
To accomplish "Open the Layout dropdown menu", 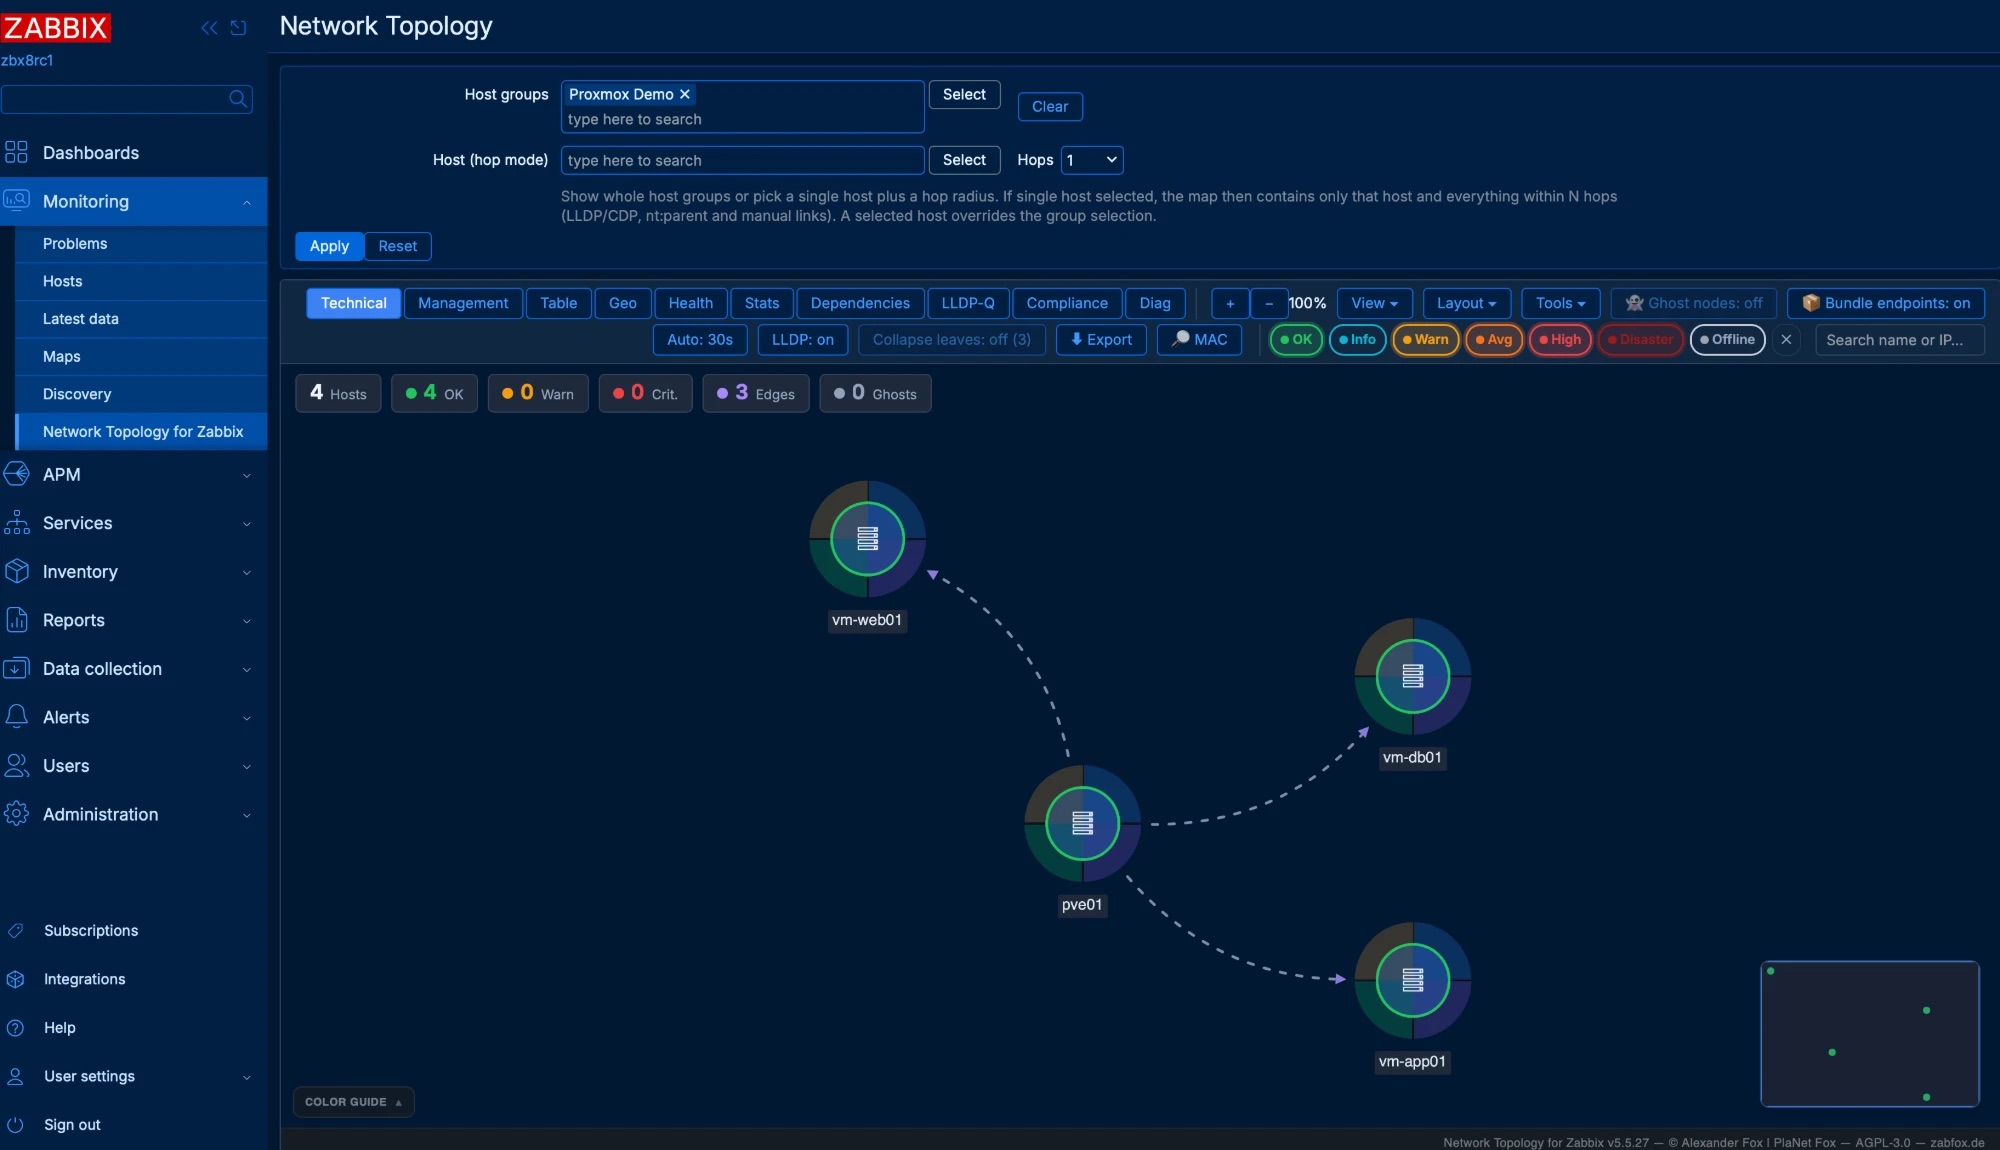I will pyautogui.click(x=1466, y=304).
